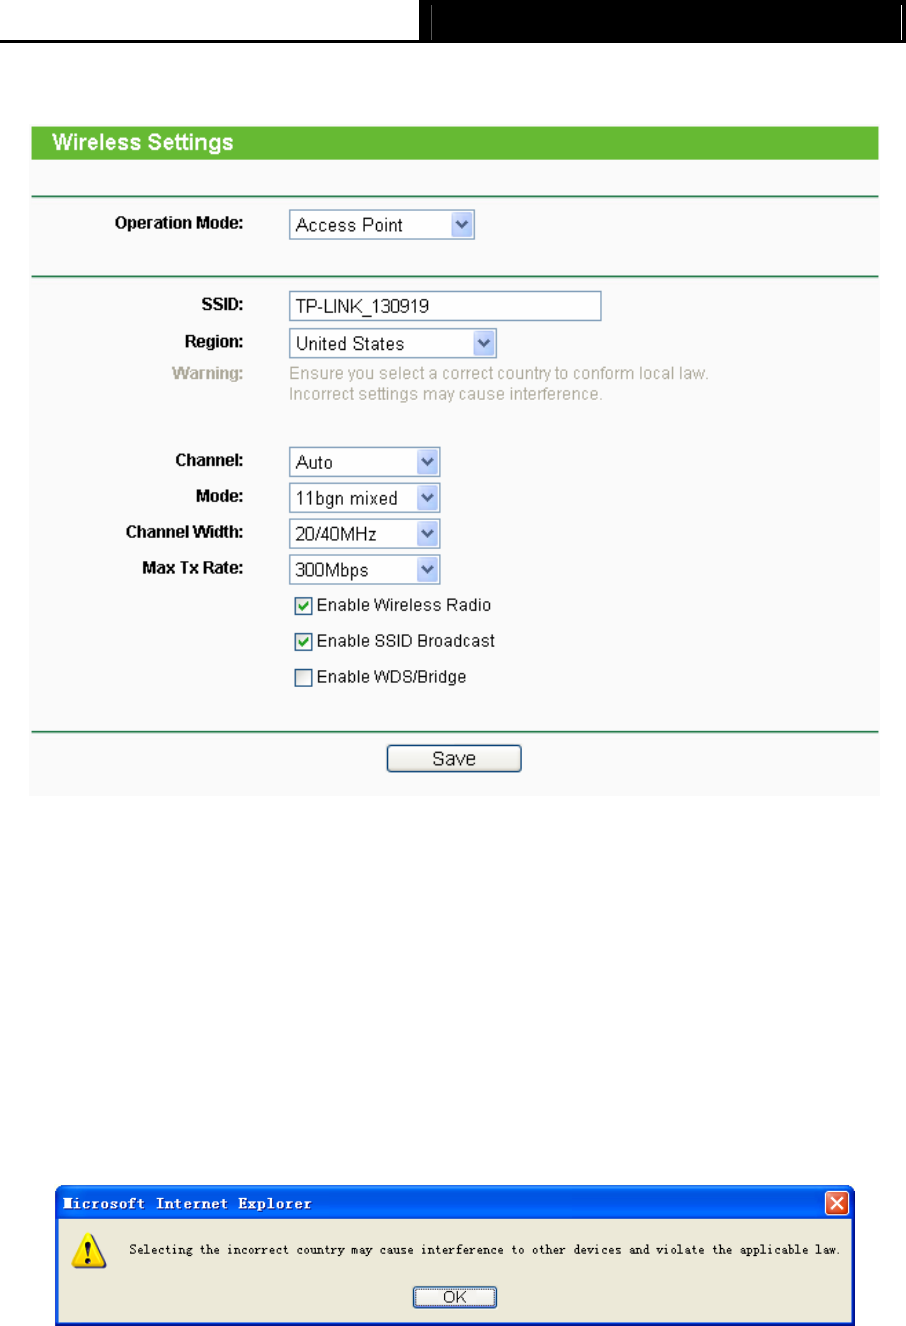Click the SSID label
The image size is (906, 1326).
[x=222, y=304]
